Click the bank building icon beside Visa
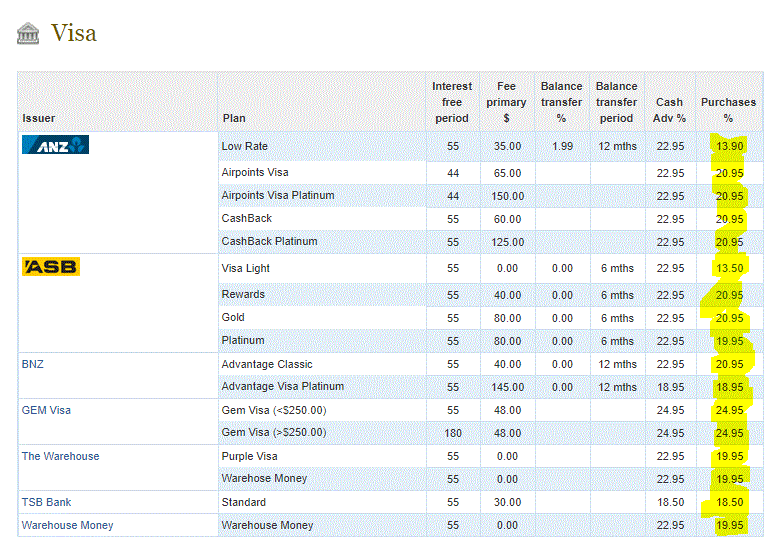 tap(28, 33)
